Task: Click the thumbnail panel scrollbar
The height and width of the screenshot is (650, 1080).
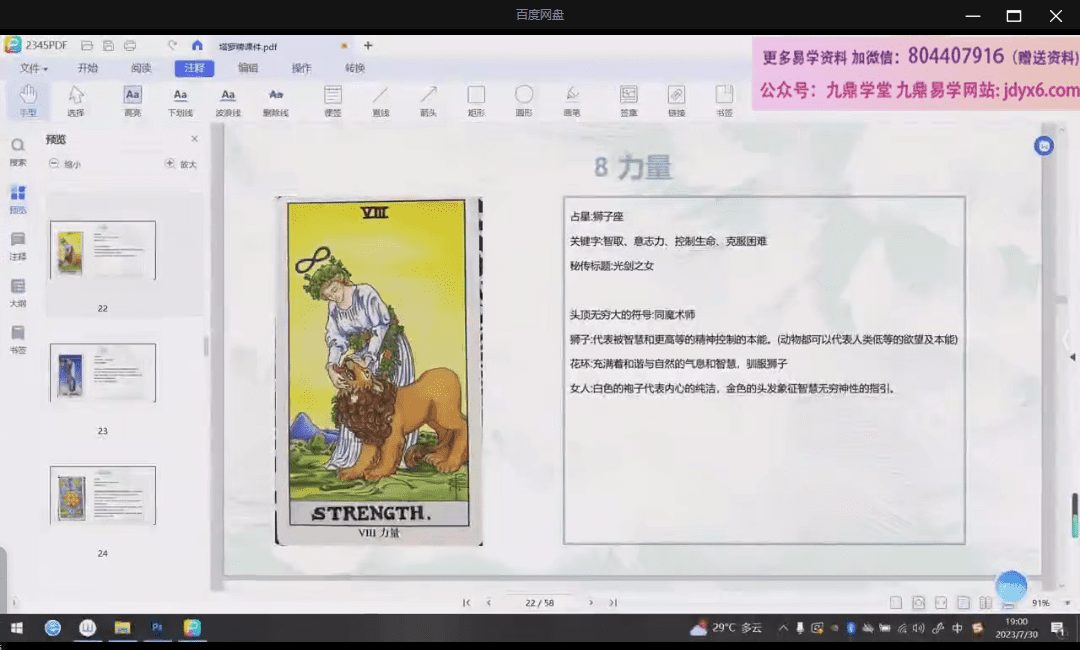Action: tap(206, 346)
